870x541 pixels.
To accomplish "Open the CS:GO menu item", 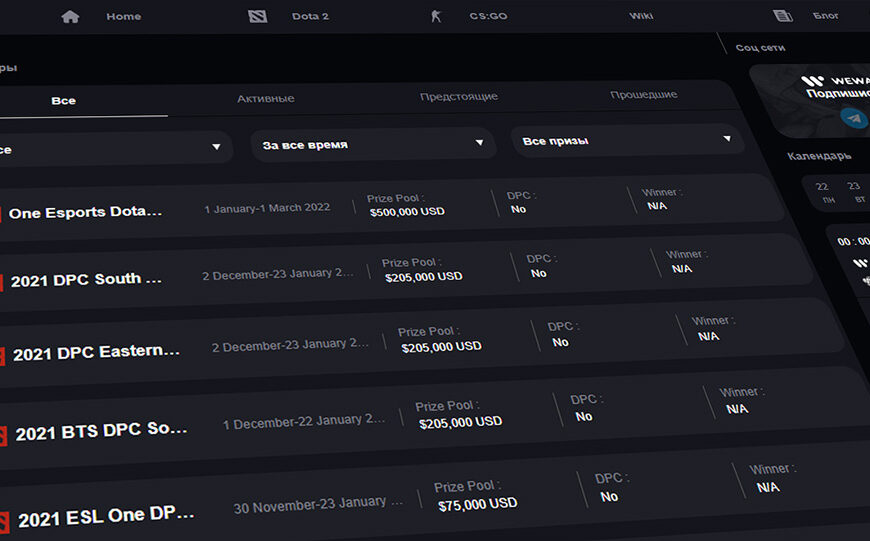I will pyautogui.click(x=488, y=16).
